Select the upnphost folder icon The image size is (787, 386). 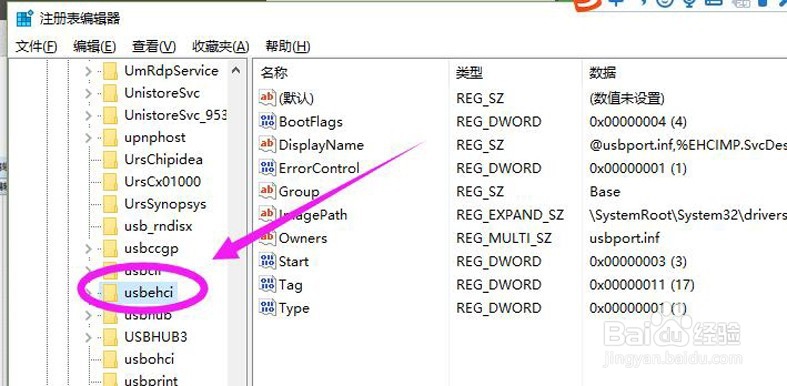coord(110,137)
